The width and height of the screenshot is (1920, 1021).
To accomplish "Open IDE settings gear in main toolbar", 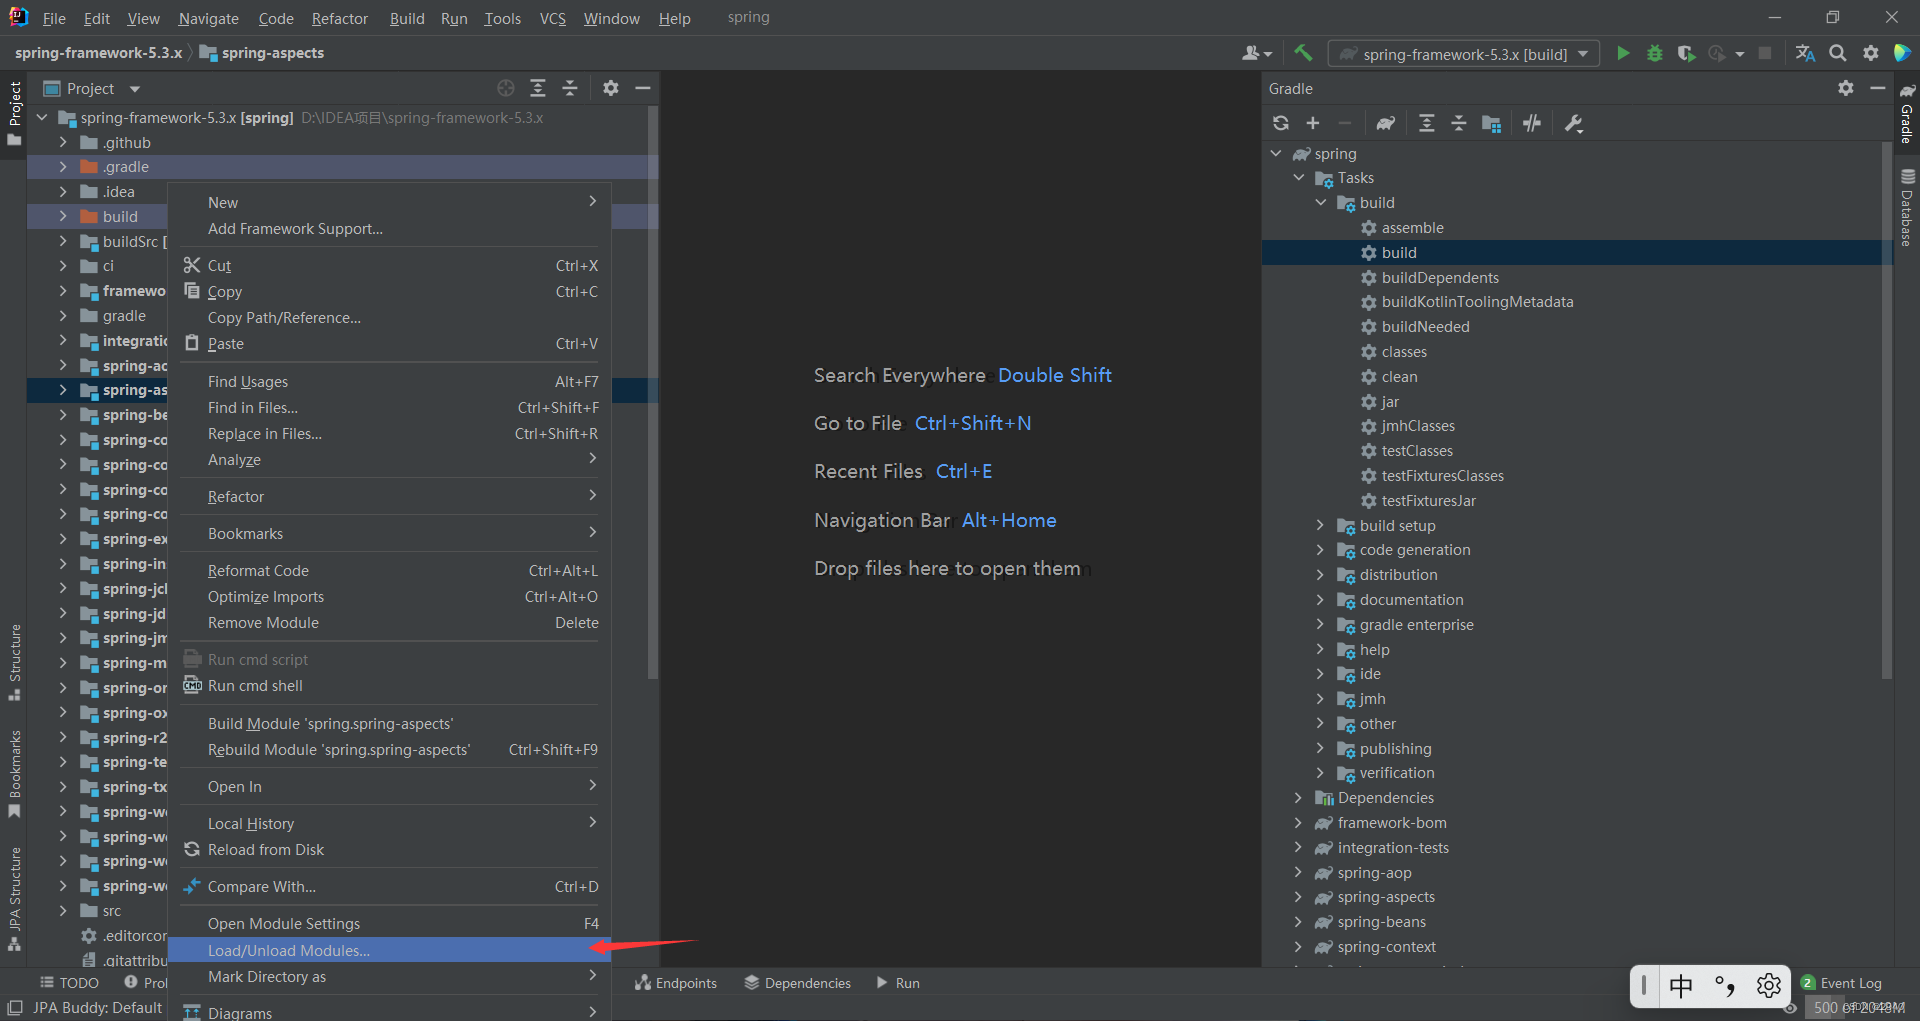I will coord(1871,53).
